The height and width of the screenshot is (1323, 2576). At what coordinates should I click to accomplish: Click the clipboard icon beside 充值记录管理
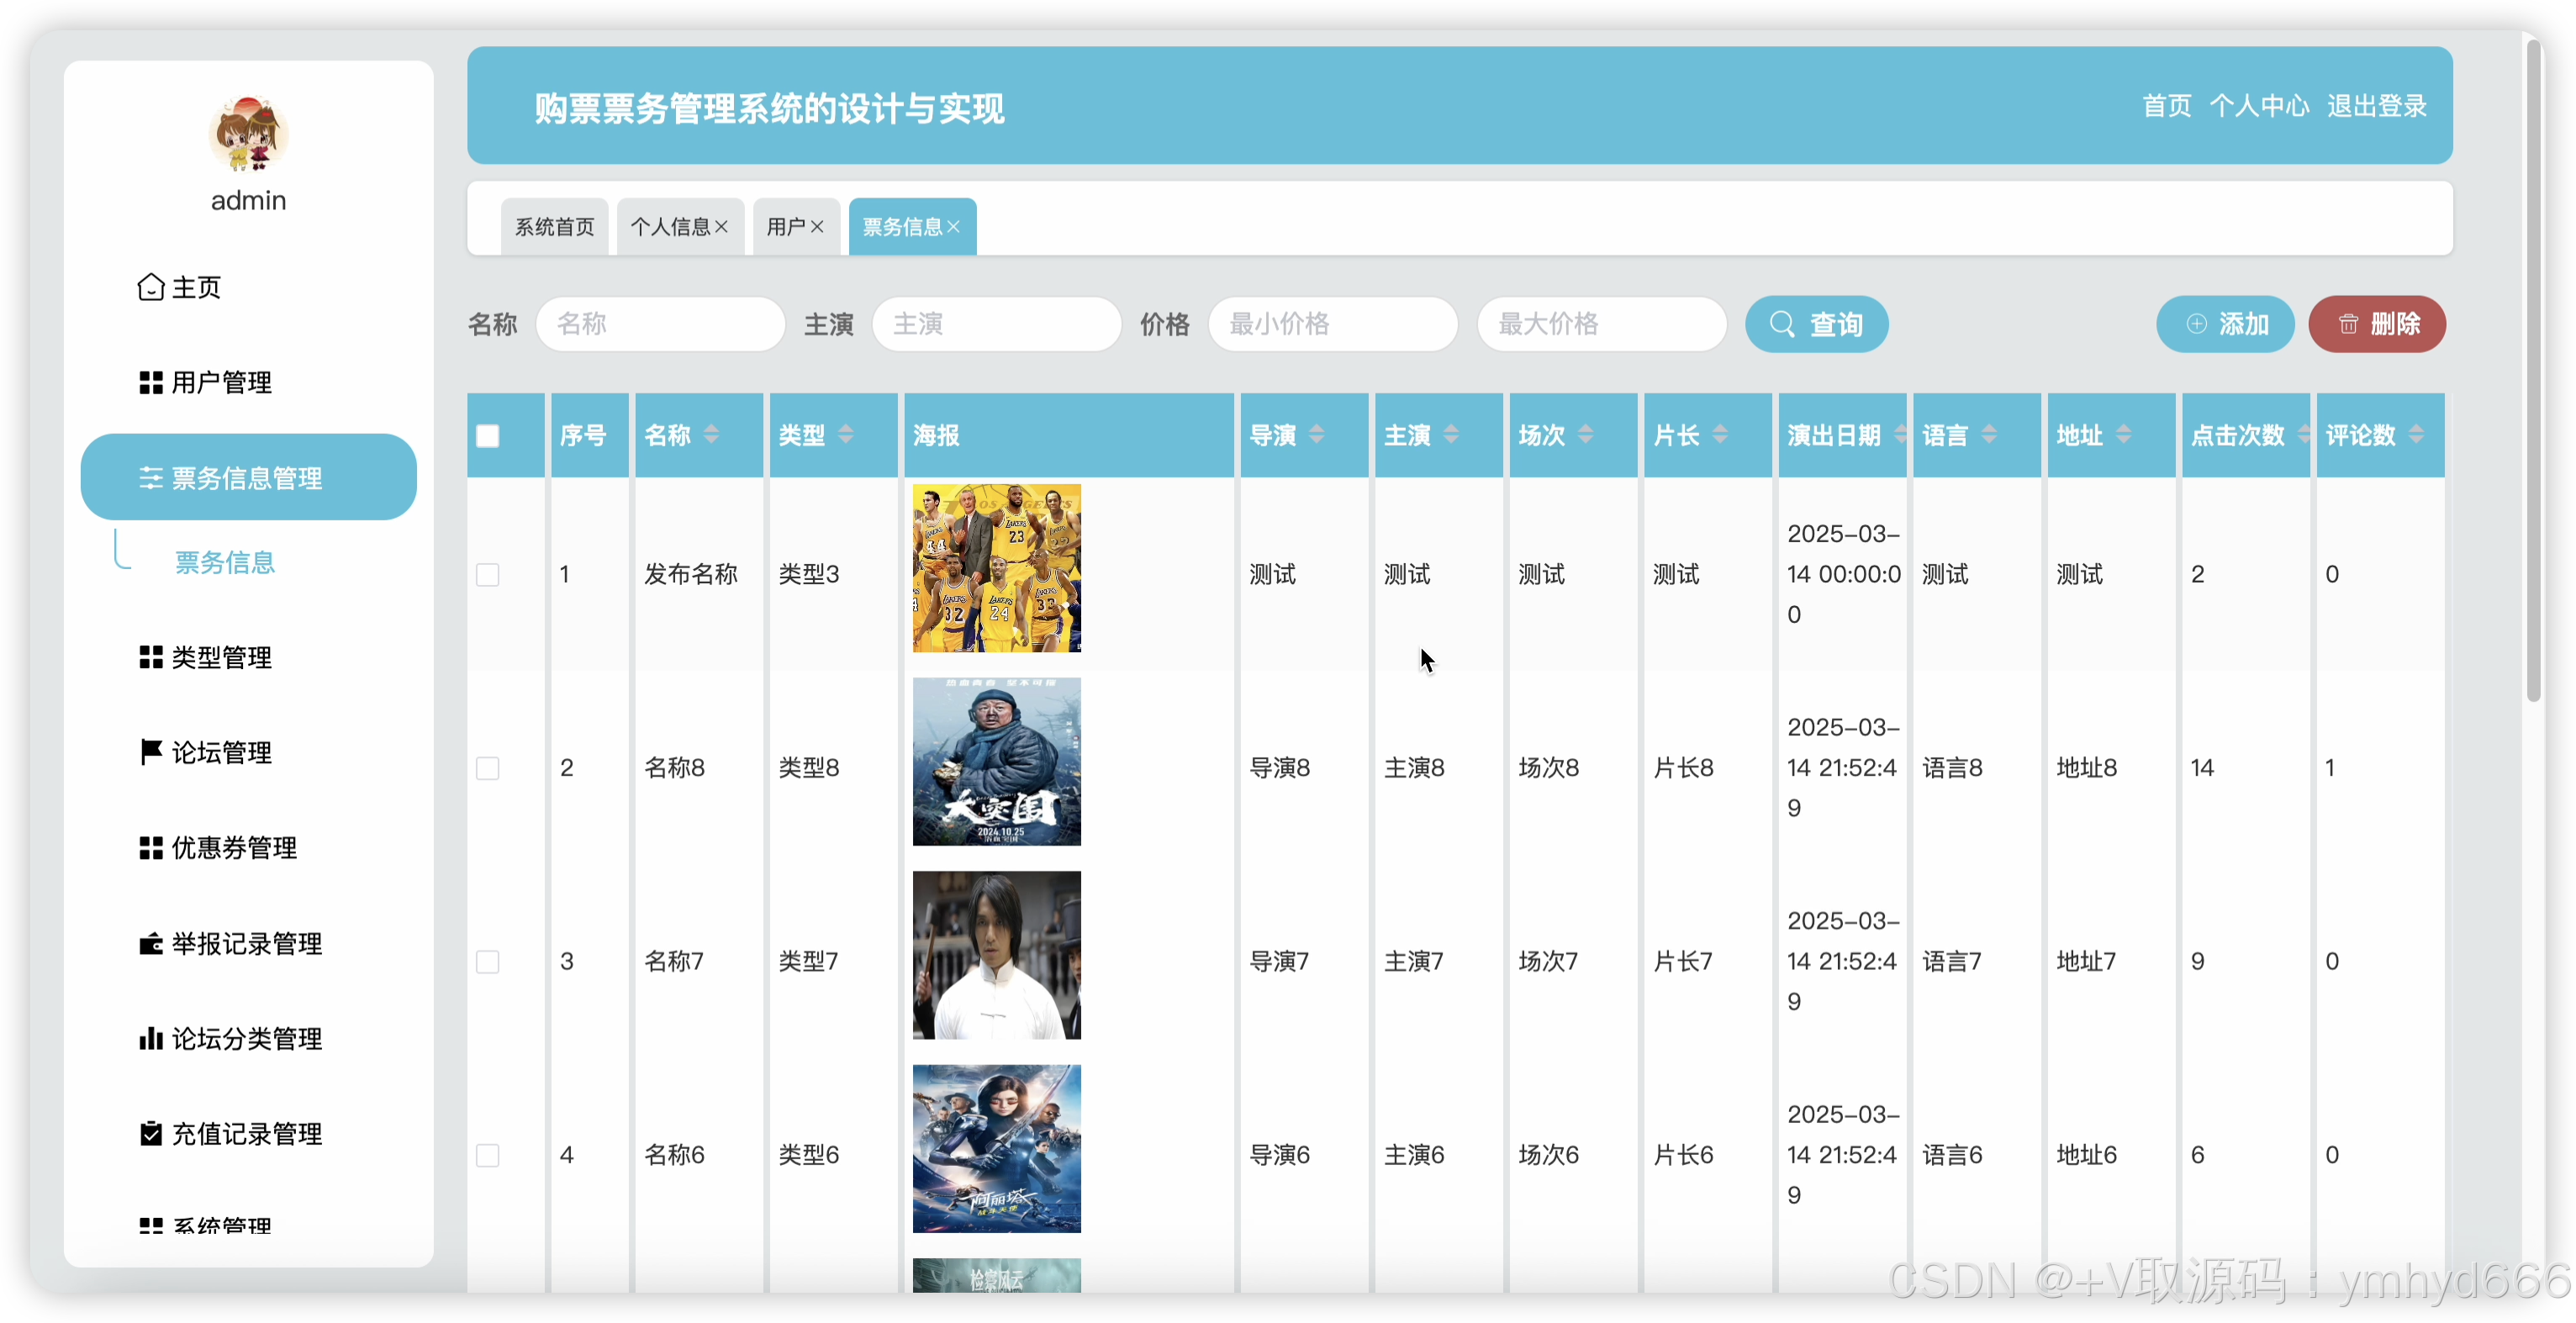click(x=150, y=1134)
